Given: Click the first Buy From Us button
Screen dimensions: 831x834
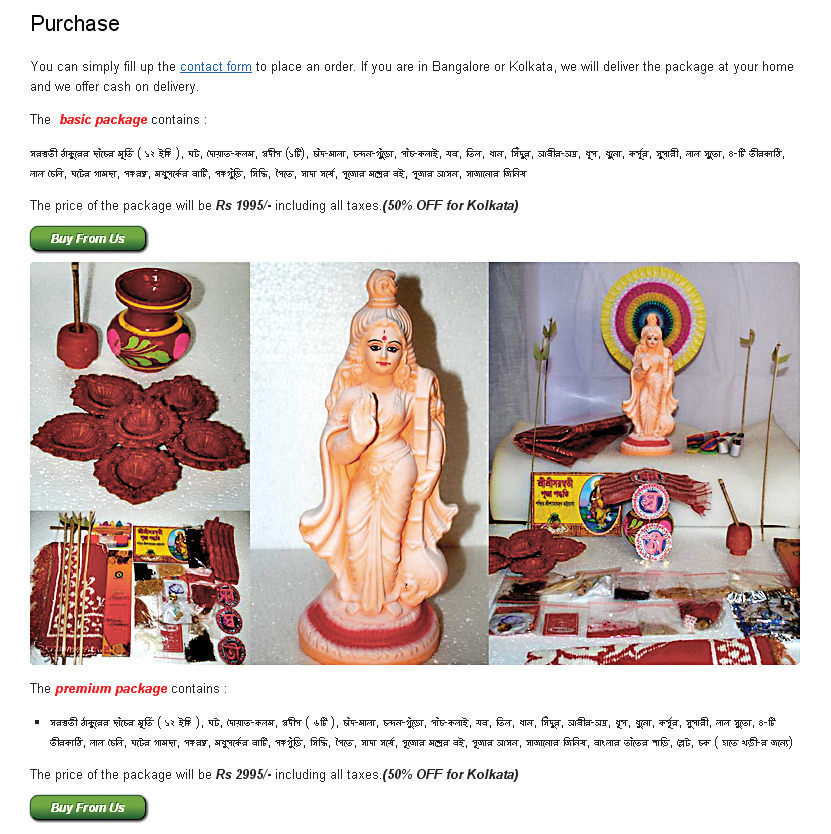Looking at the screenshot, I should coord(88,239).
